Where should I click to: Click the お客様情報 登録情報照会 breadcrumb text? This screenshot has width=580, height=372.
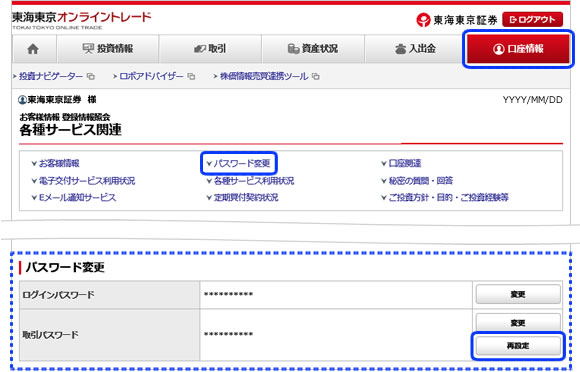click(x=65, y=117)
